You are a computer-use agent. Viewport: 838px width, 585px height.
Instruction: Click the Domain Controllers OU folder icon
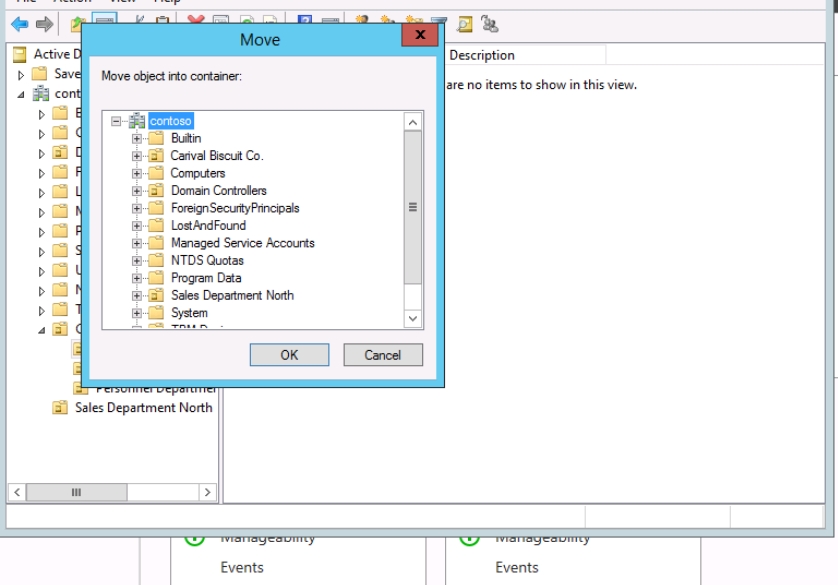156,191
